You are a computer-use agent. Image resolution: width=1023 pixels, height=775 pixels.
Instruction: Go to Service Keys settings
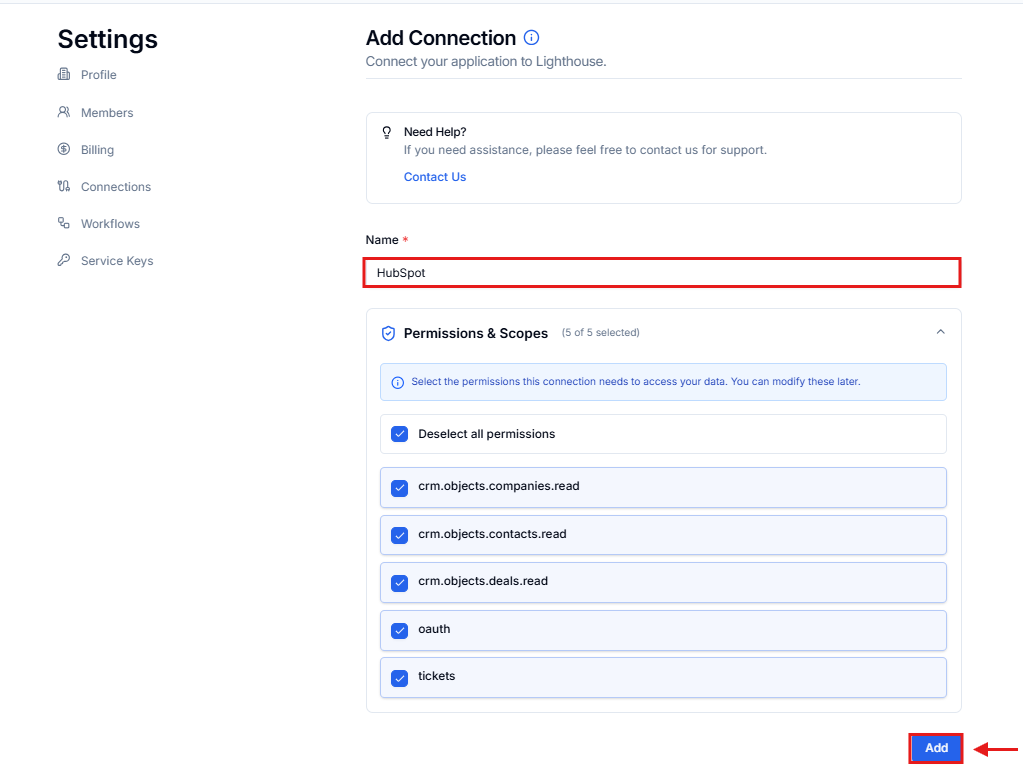[117, 261]
